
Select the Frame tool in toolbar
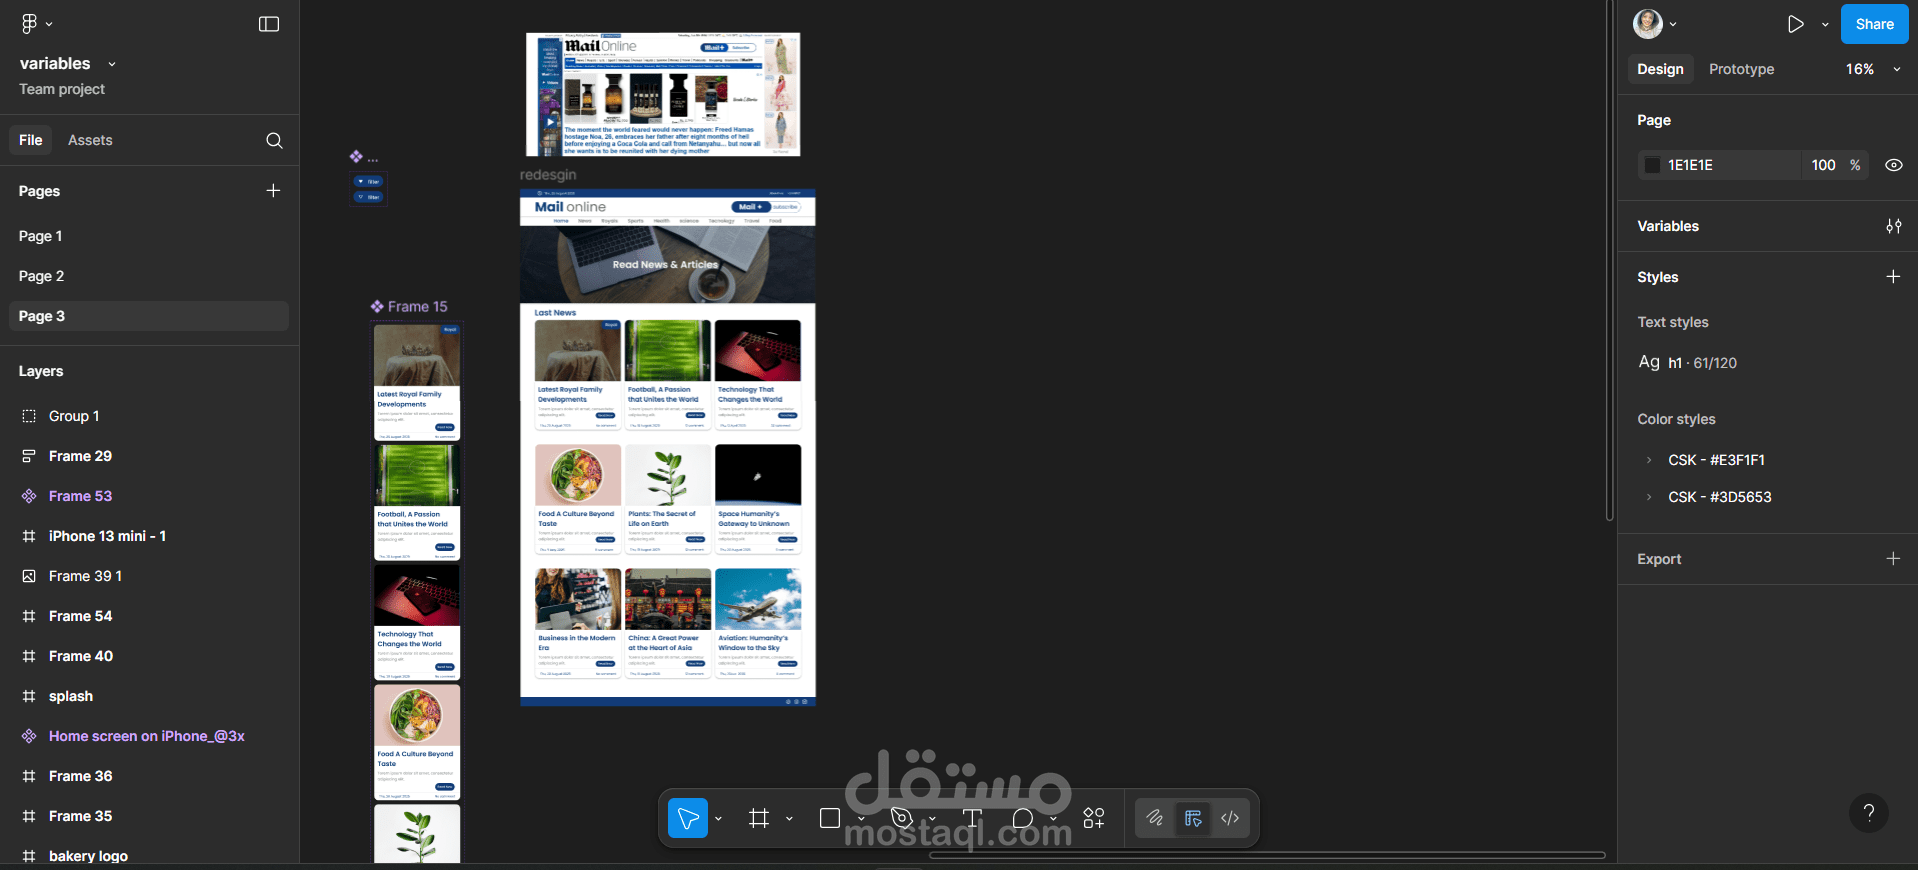click(759, 818)
